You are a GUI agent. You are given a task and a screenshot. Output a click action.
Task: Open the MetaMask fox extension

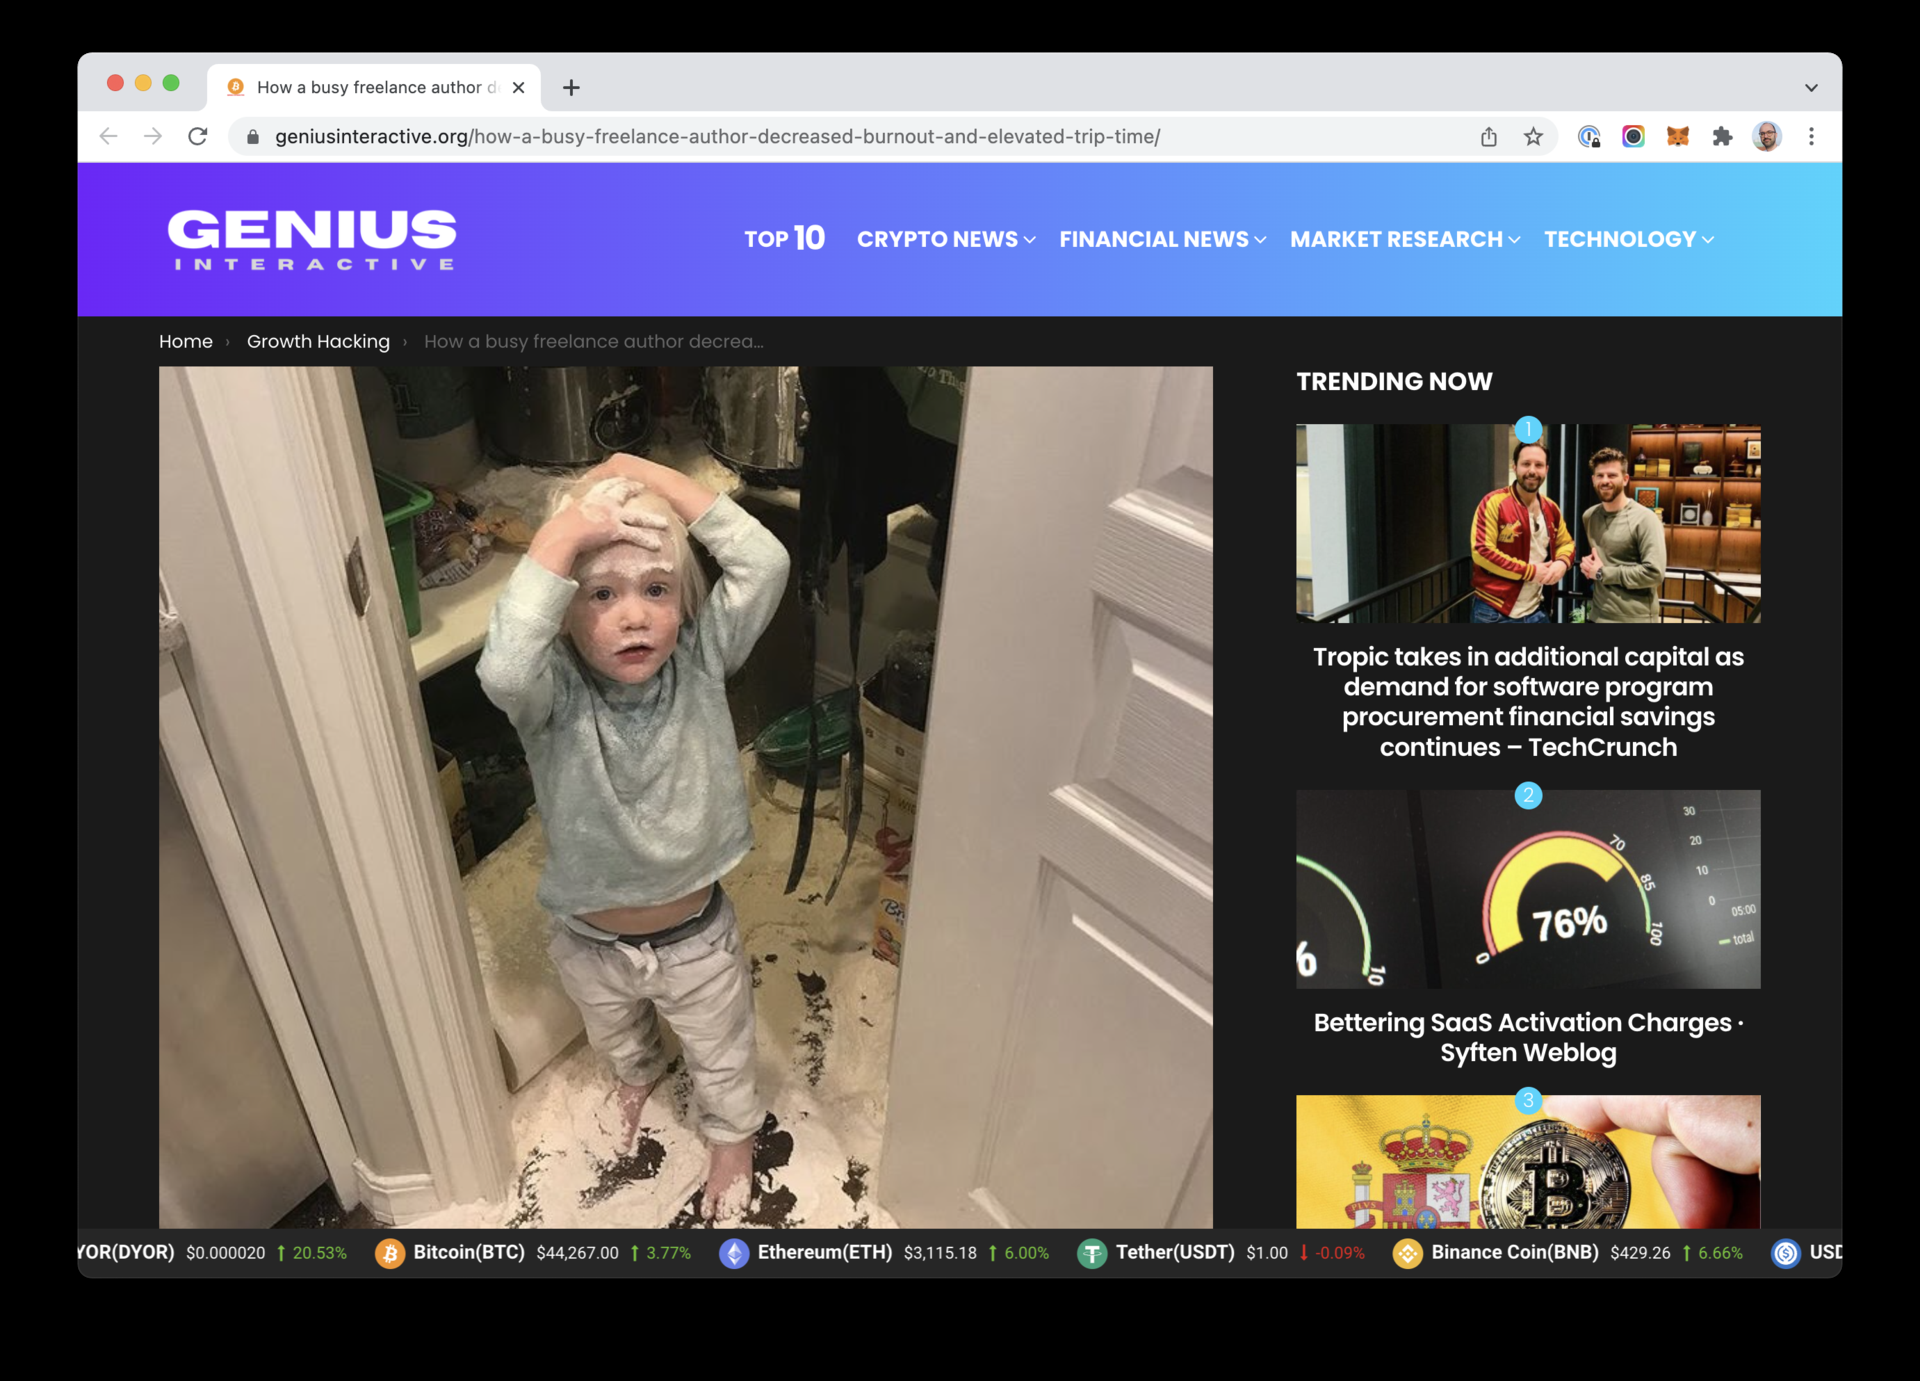1677,137
